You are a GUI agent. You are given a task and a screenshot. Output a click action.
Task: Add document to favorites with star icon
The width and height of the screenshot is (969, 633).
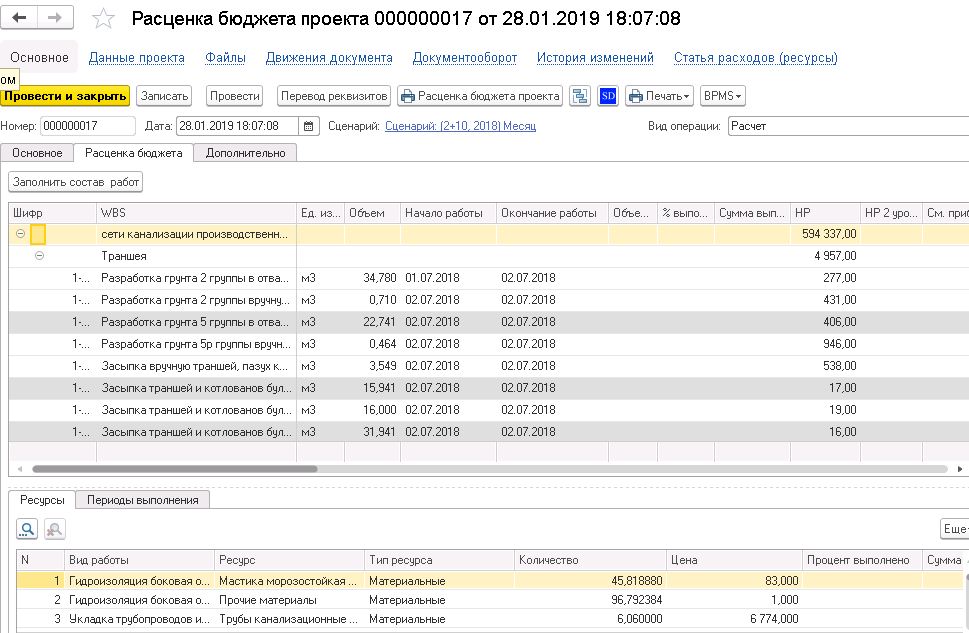click(x=102, y=20)
